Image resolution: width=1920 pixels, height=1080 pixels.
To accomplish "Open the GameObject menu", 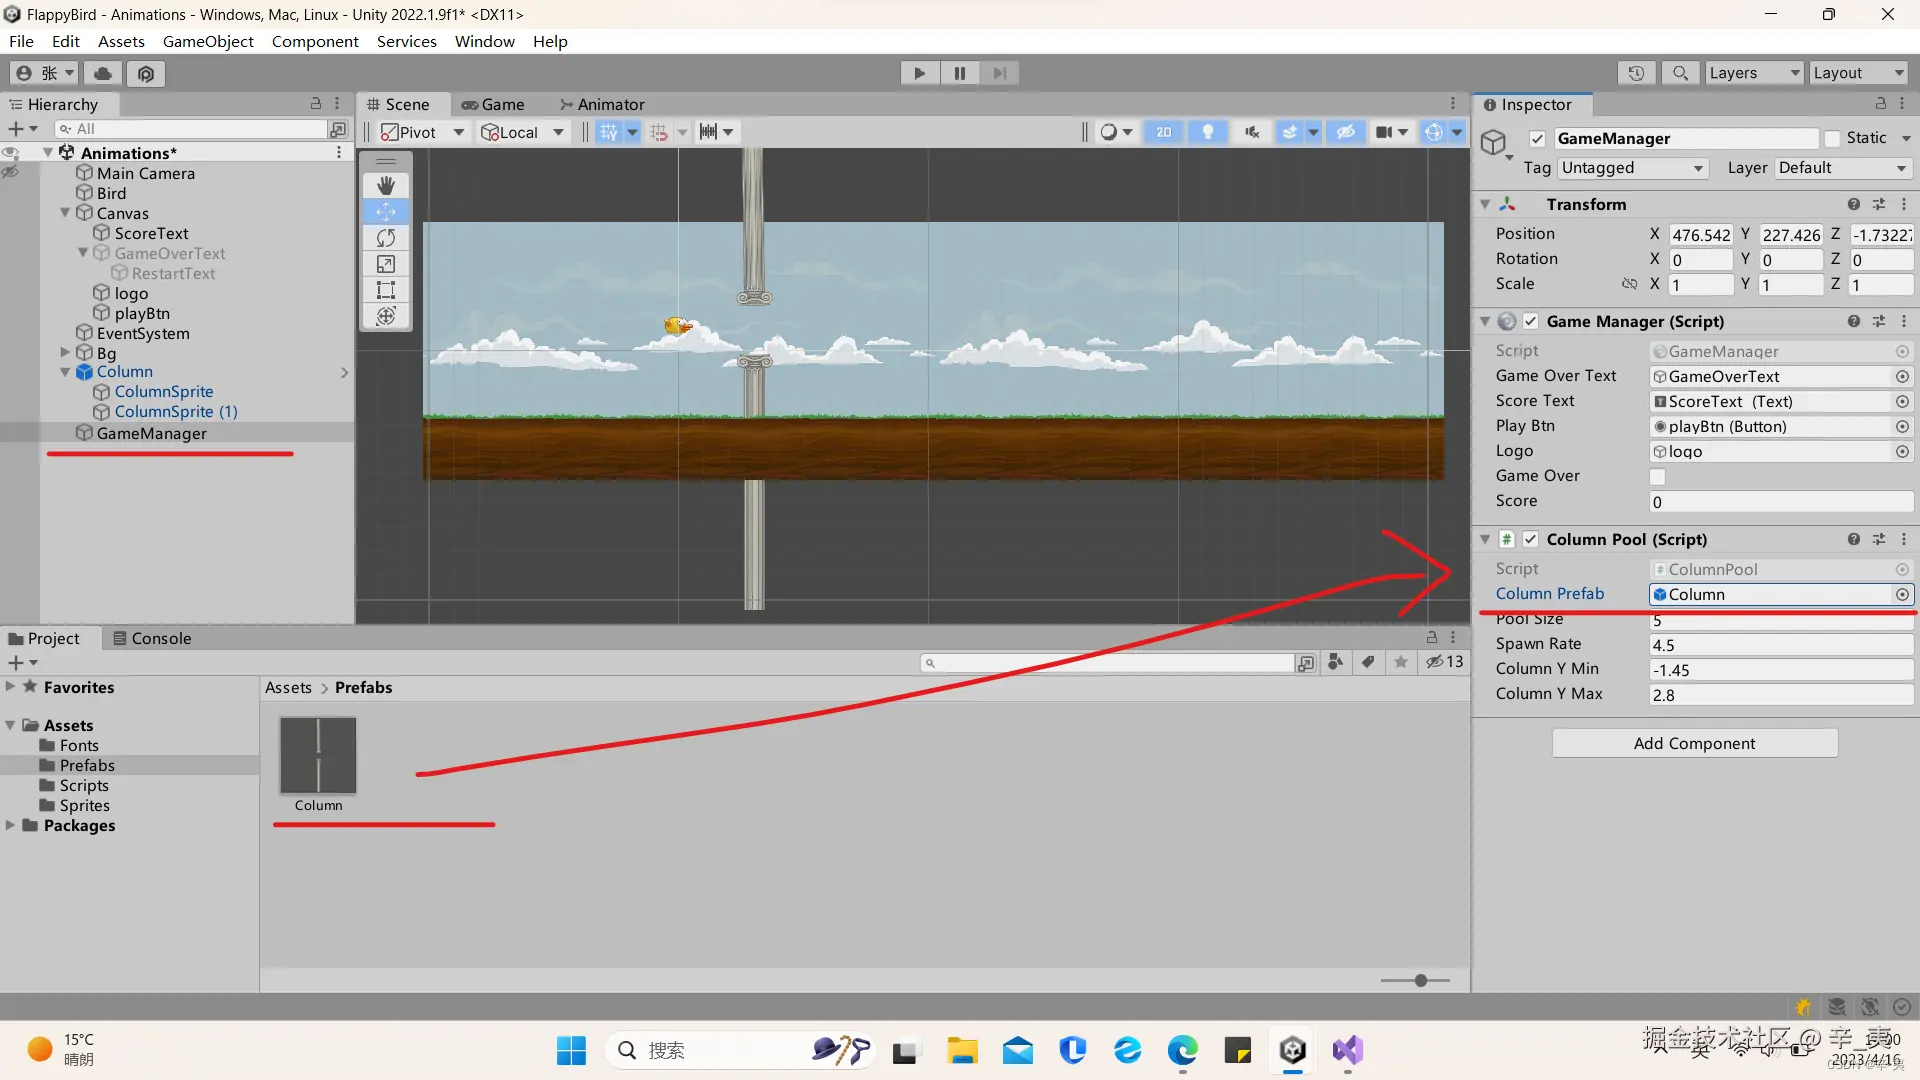I will (x=208, y=41).
